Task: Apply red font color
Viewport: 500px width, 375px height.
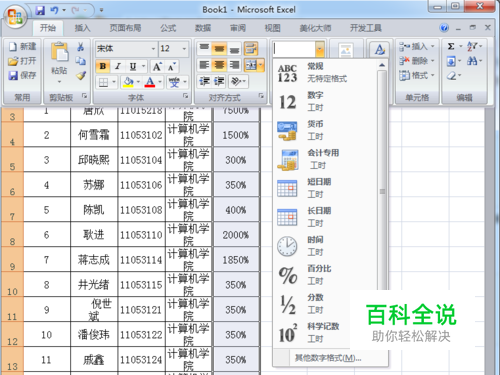Action: tap(150, 82)
